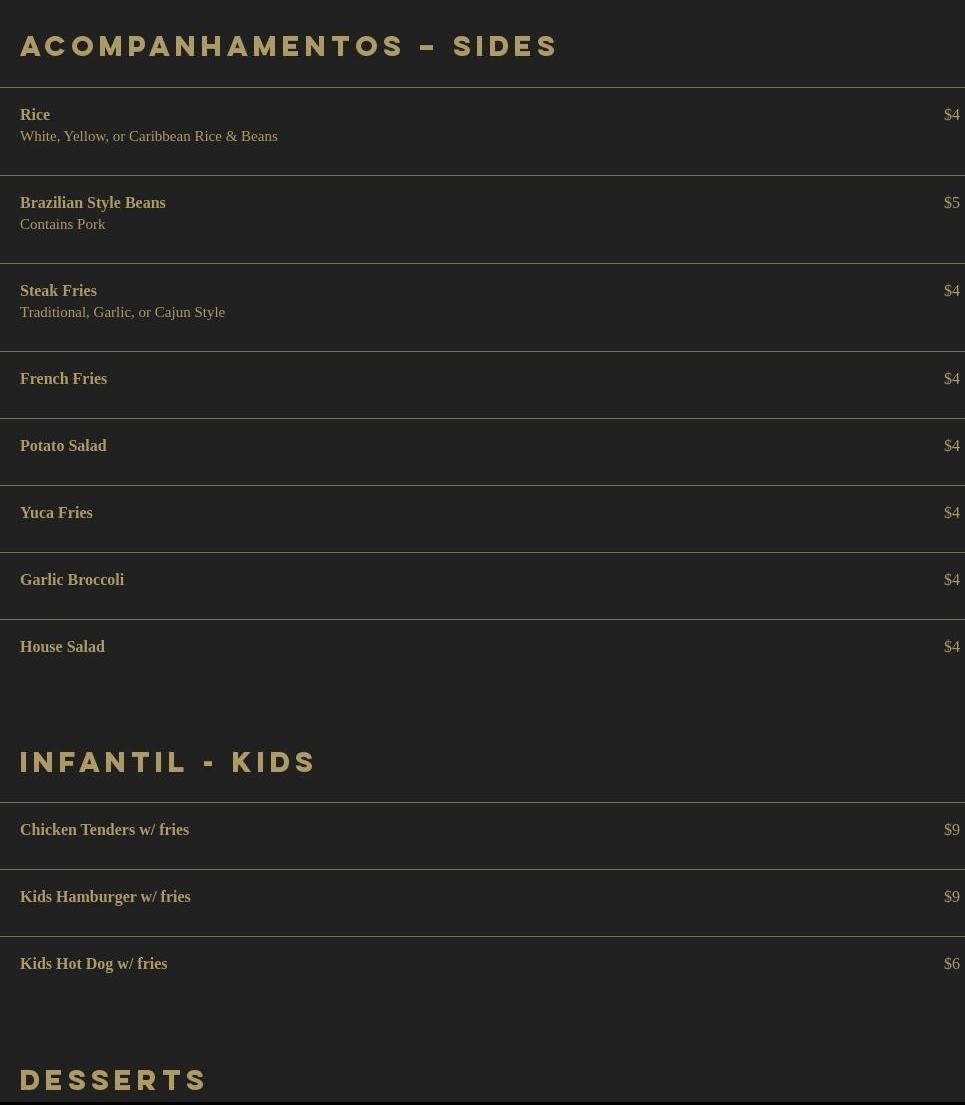Click Kids Hot Dog w/ fries
Viewport: 965px width, 1105px height.
pyautogui.click(x=93, y=964)
